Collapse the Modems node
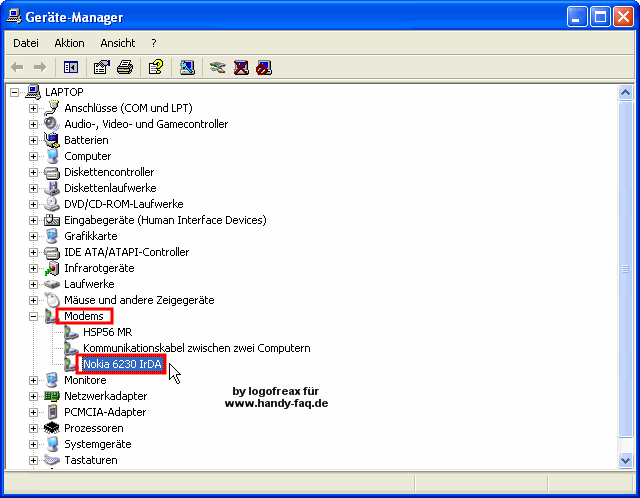The width and height of the screenshot is (640, 498). tap(33, 316)
